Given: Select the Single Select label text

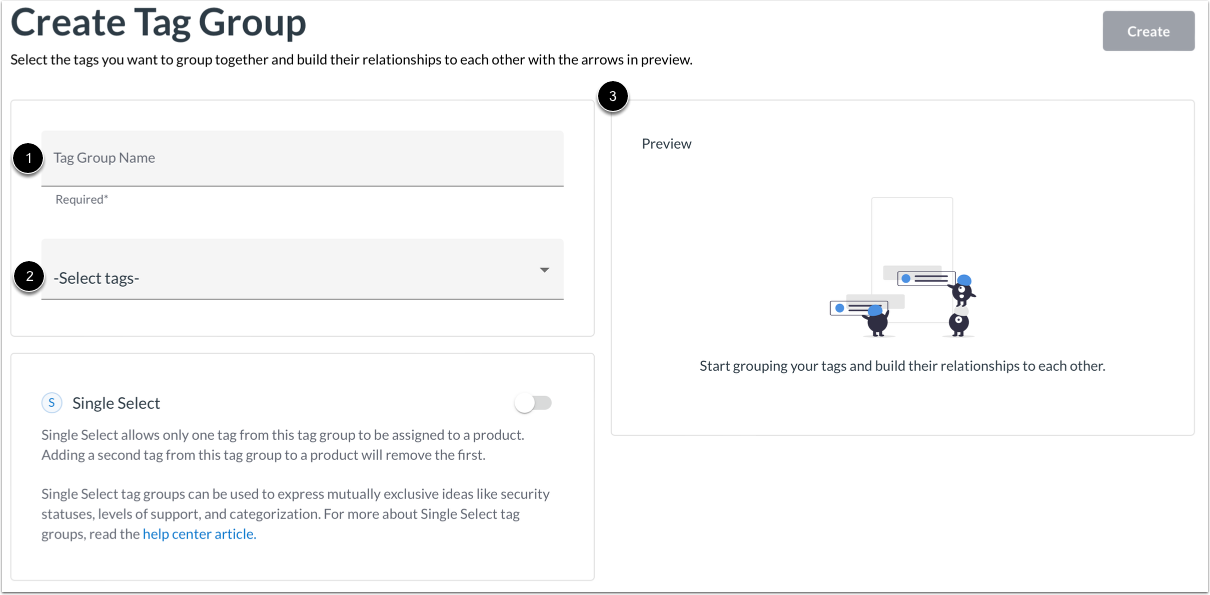Looking at the screenshot, I should click(x=115, y=402).
